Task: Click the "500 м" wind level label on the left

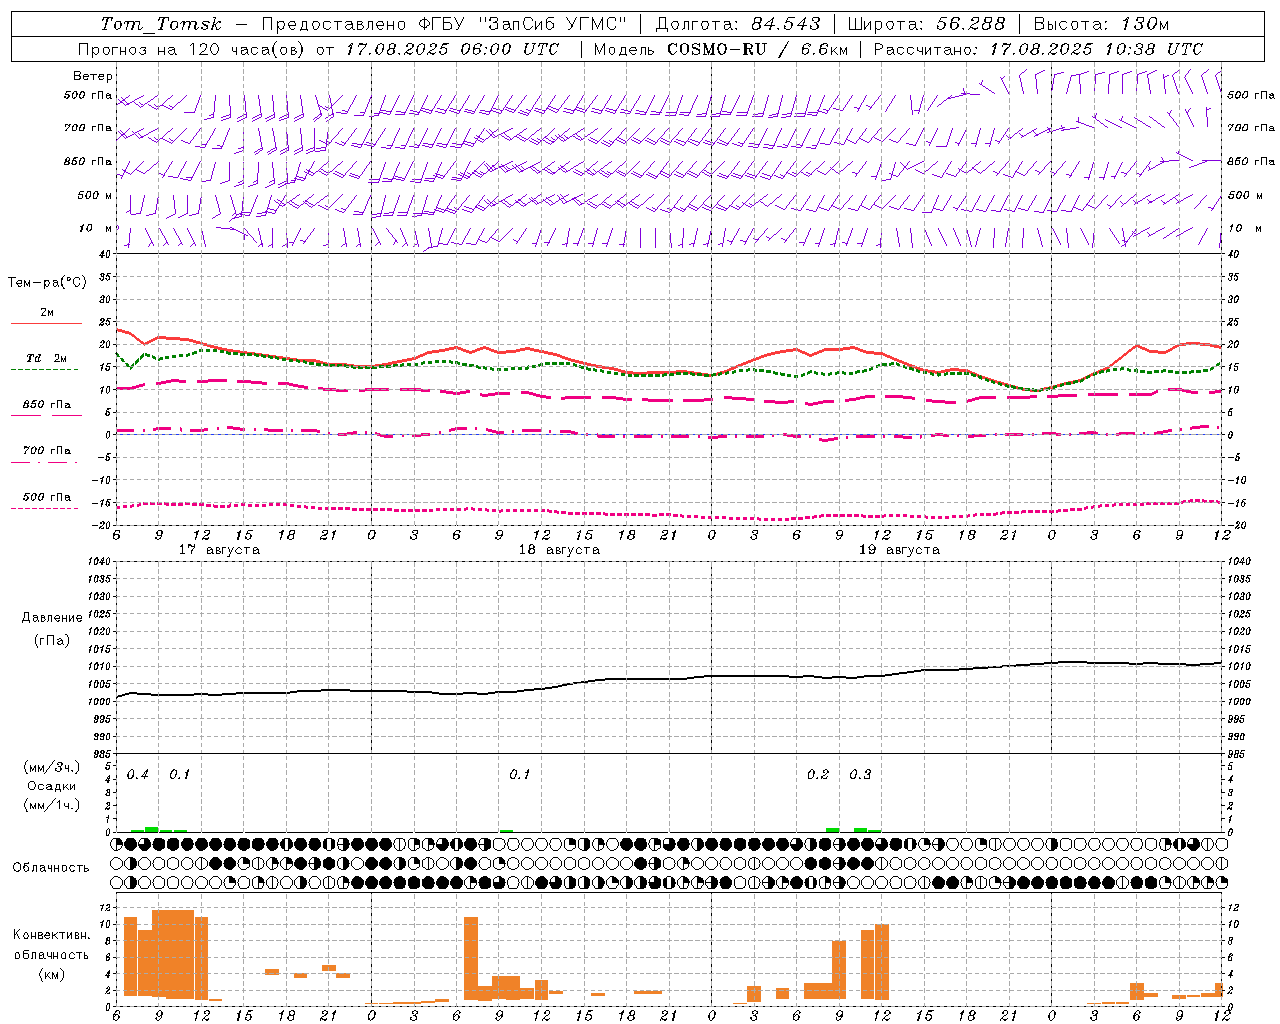Action: 95,195
